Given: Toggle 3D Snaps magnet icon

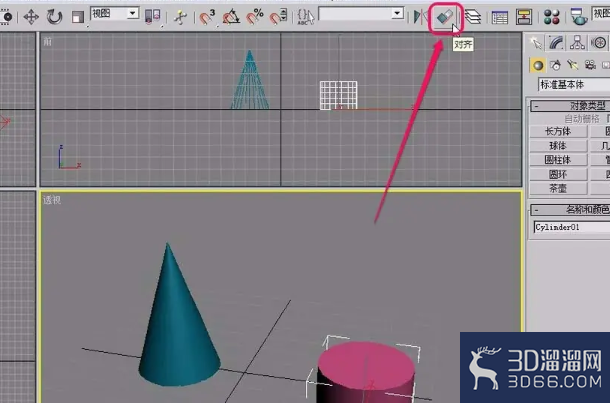Looking at the screenshot, I should 207,17.
